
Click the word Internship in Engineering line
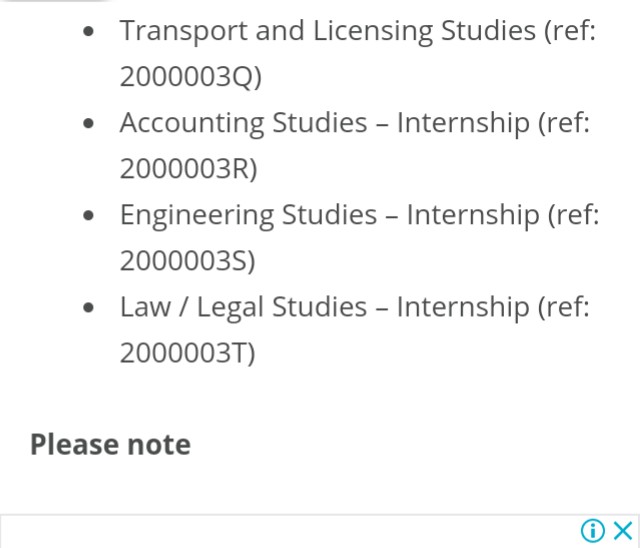(472, 215)
